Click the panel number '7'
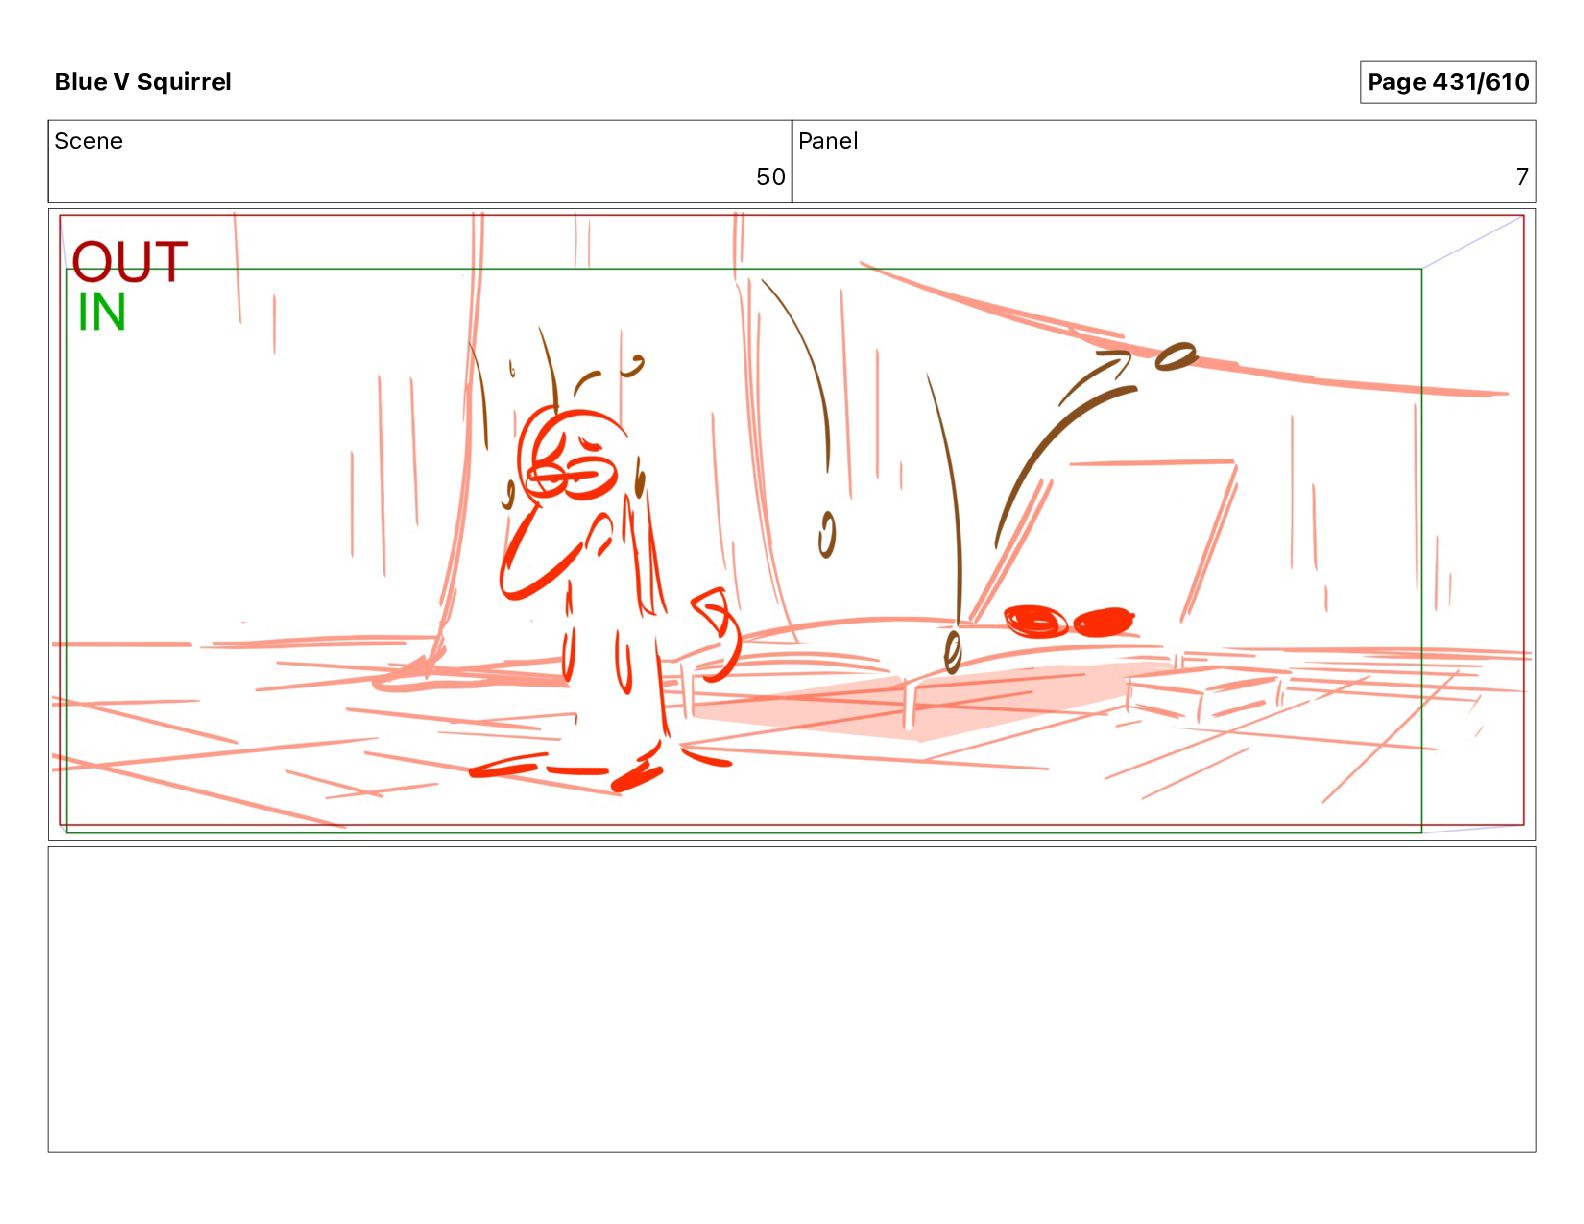This screenshot has width=1584, height=1224. click(1522, 177)
